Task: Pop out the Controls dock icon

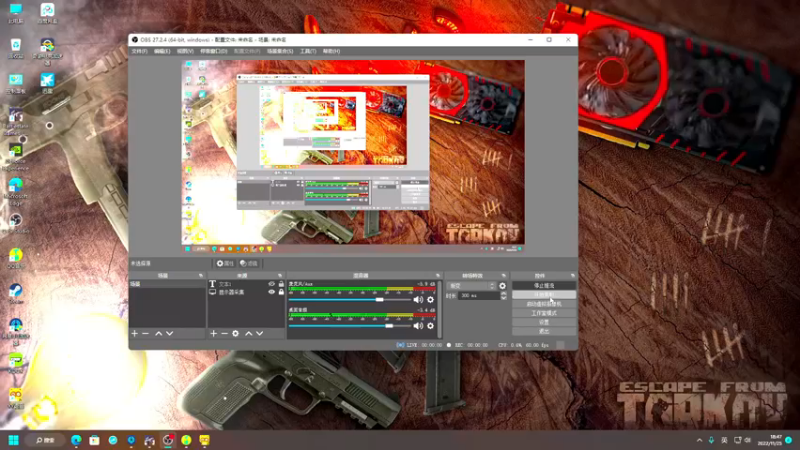Action: click(x=572, y=276)
